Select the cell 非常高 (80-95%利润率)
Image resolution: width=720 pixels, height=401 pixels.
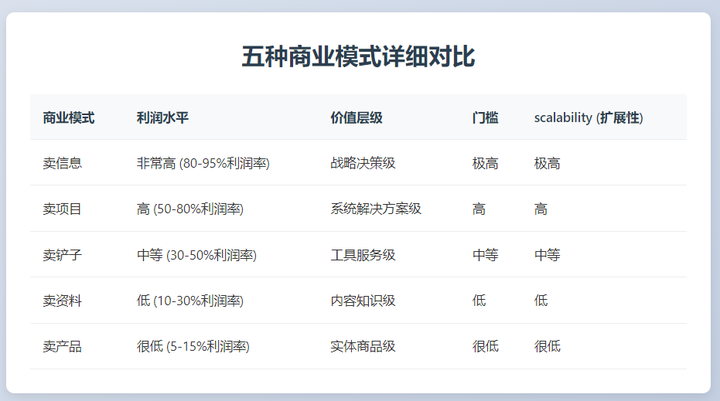point(203,163)
